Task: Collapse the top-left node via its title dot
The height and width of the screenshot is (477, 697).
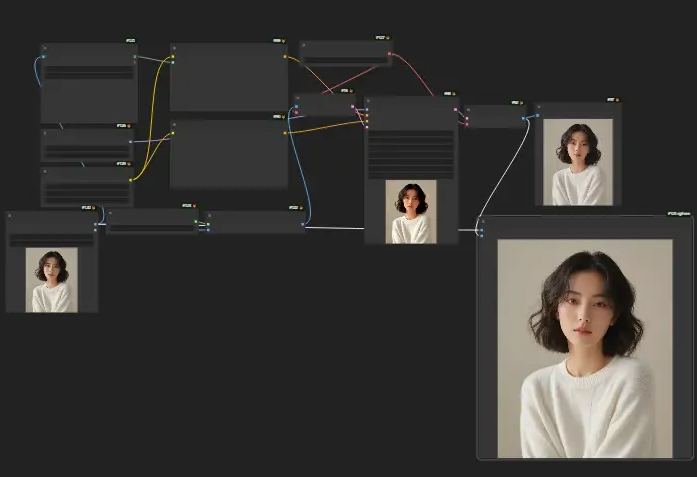Action: tap(45, 48)
